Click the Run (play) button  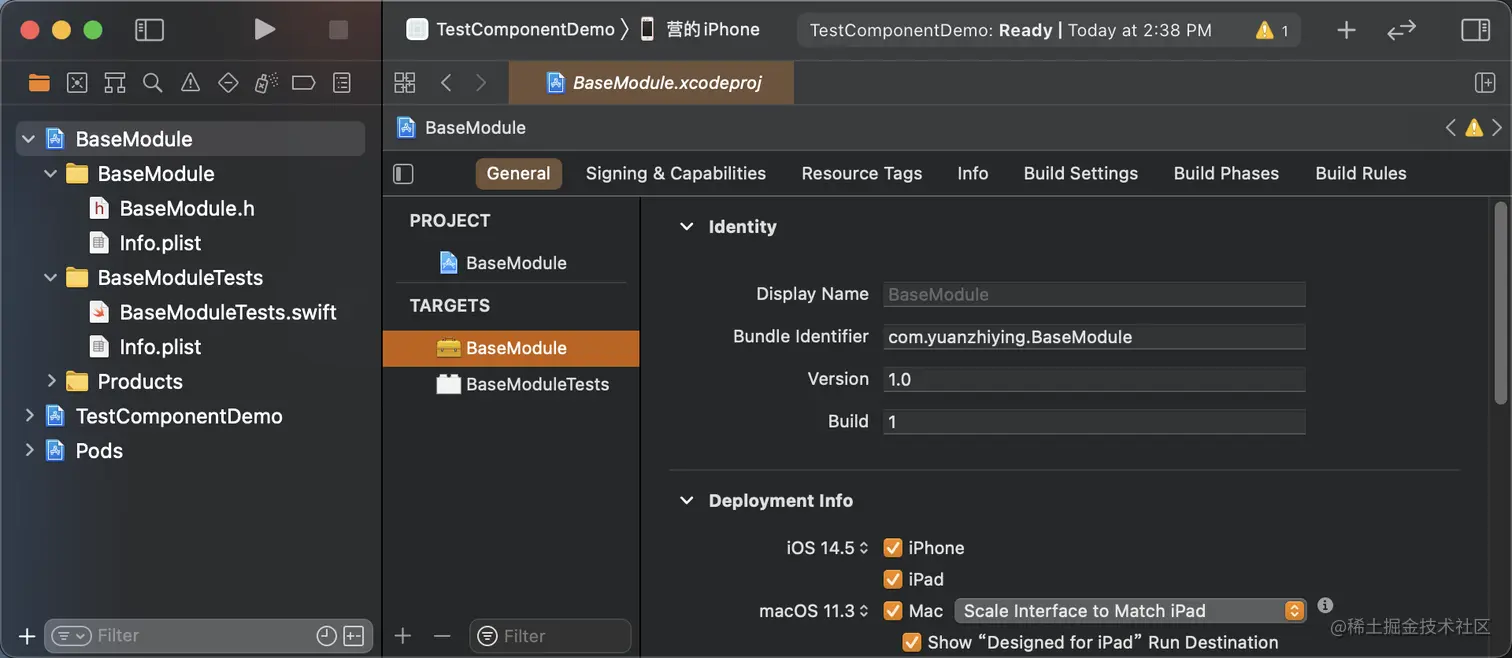(x=264, y=30)
